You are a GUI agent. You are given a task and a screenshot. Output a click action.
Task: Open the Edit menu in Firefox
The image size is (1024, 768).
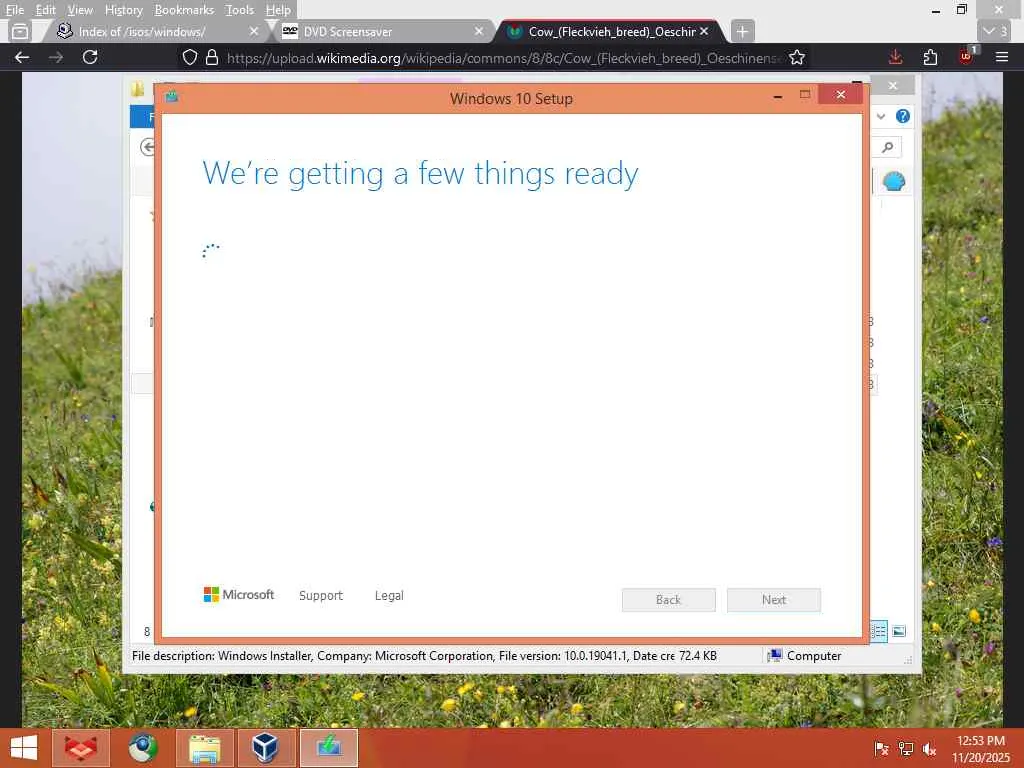tap(45, 10)
